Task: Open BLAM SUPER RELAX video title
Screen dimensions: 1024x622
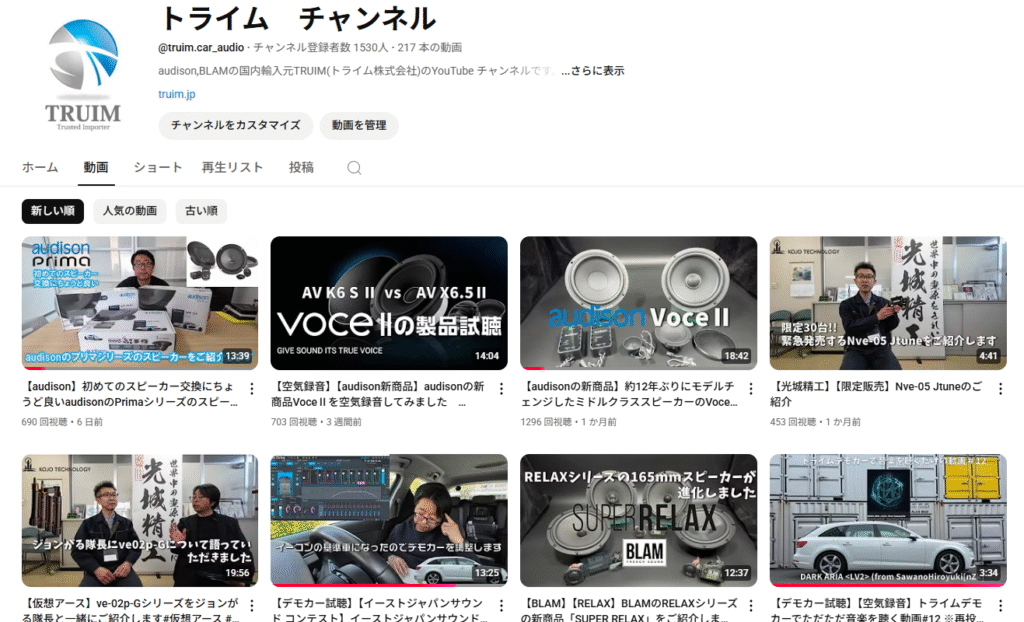Action: point(629,610)
